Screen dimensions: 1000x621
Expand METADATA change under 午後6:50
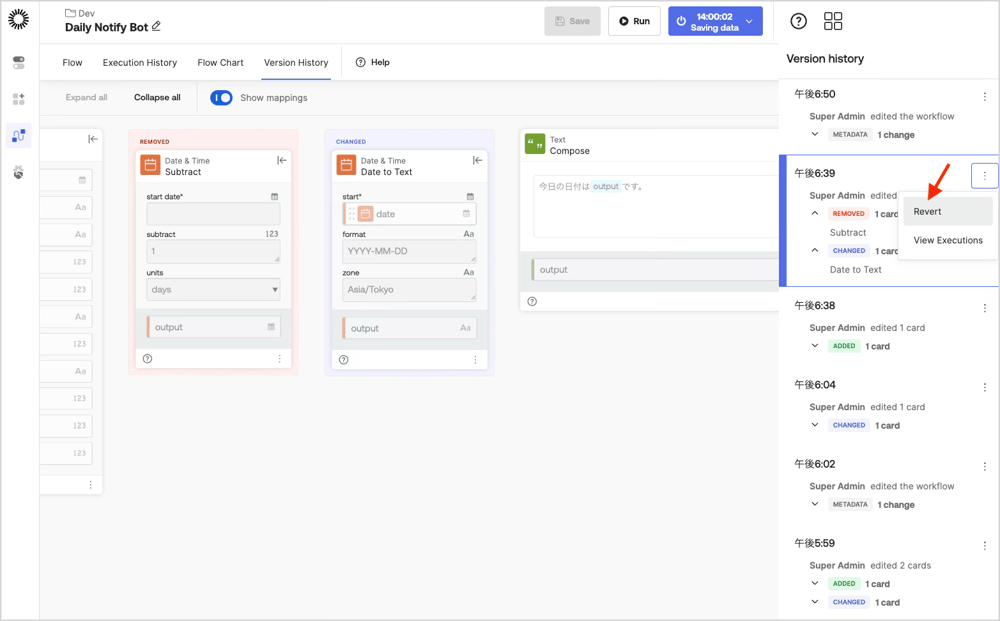pyautogui.click(x=814, y=134)
